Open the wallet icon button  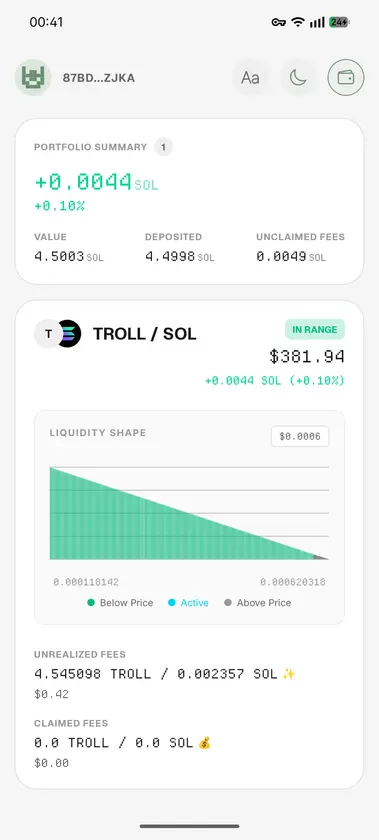tap(346, 78)
